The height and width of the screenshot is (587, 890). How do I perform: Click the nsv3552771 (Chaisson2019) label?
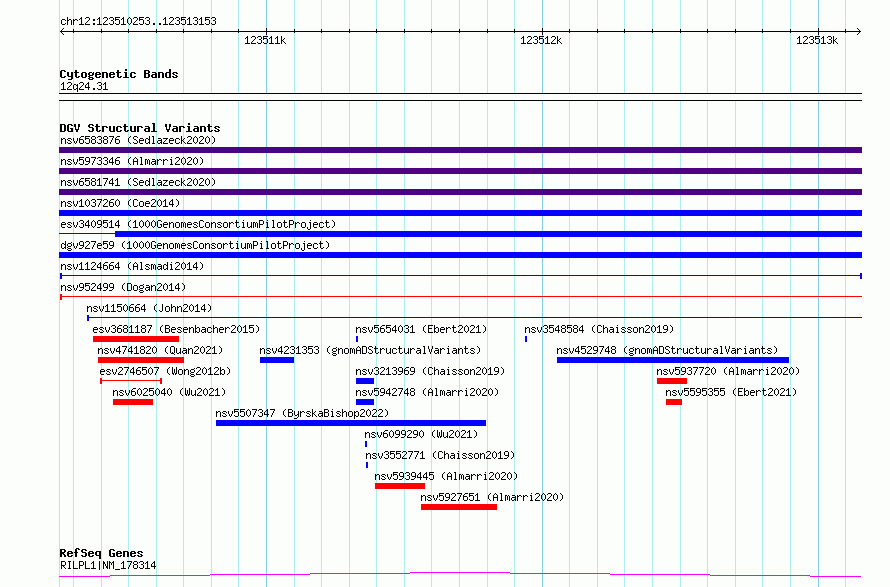pos(440,455)
